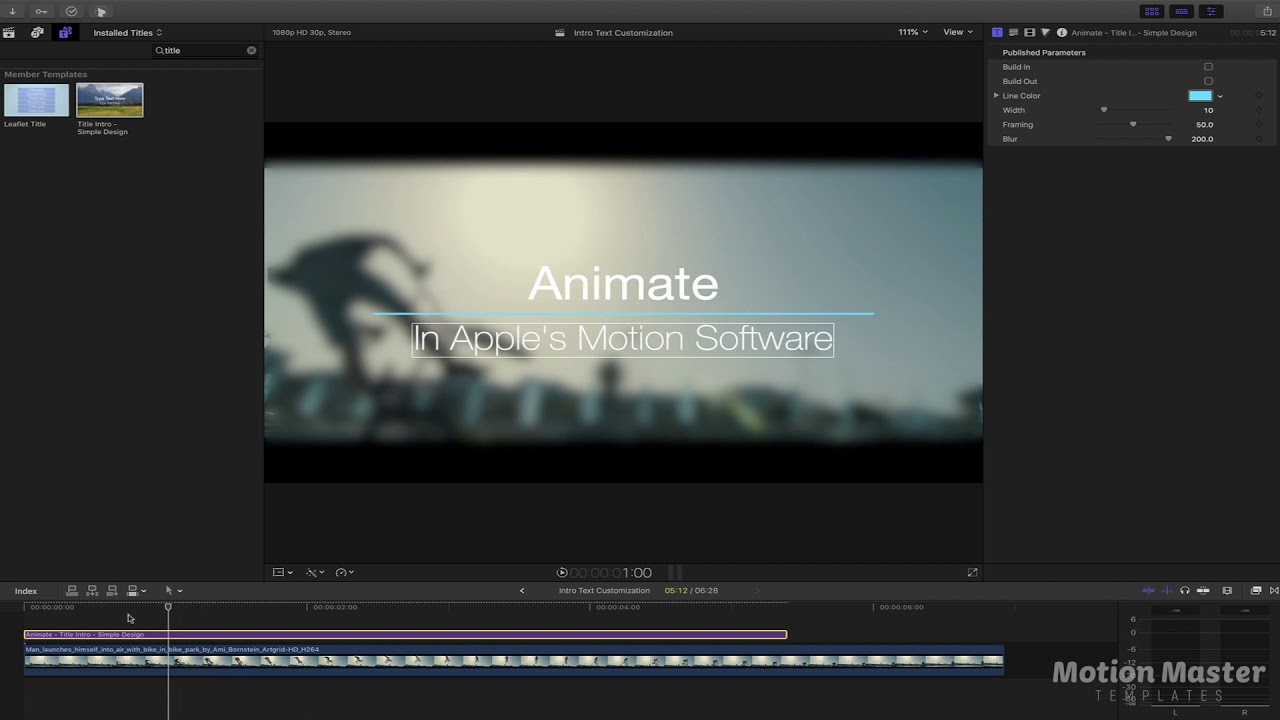Viewport: 1280px width, 720px height.
Task: Go back in timeline history
Action: click(521, 591)
